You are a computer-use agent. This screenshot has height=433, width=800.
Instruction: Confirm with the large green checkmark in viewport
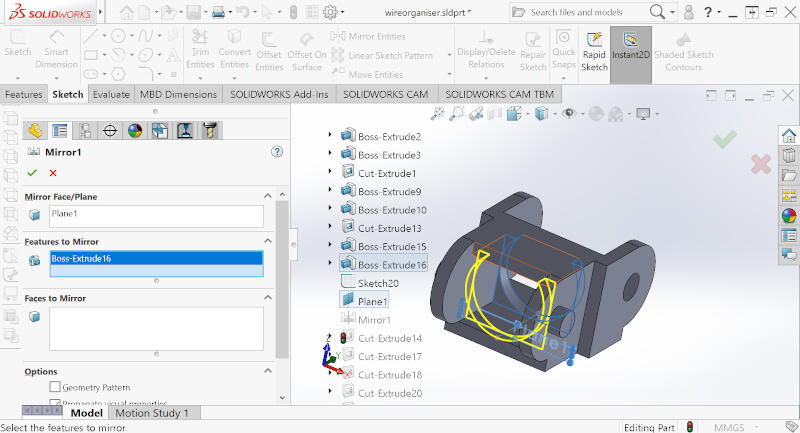click(x=725, y=139)
